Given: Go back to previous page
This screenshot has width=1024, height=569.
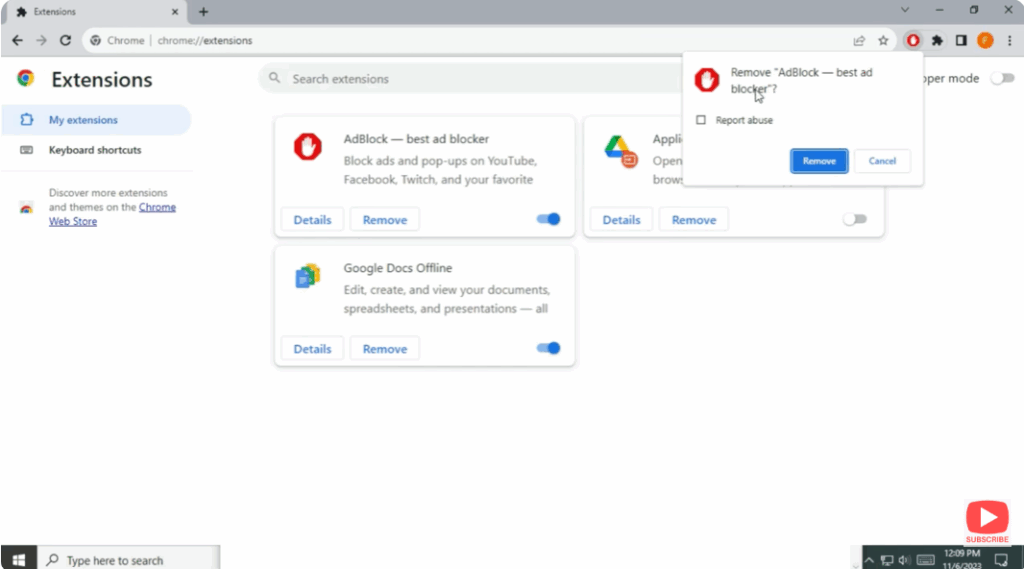Looking at the screenshot, I should [17, 41].
